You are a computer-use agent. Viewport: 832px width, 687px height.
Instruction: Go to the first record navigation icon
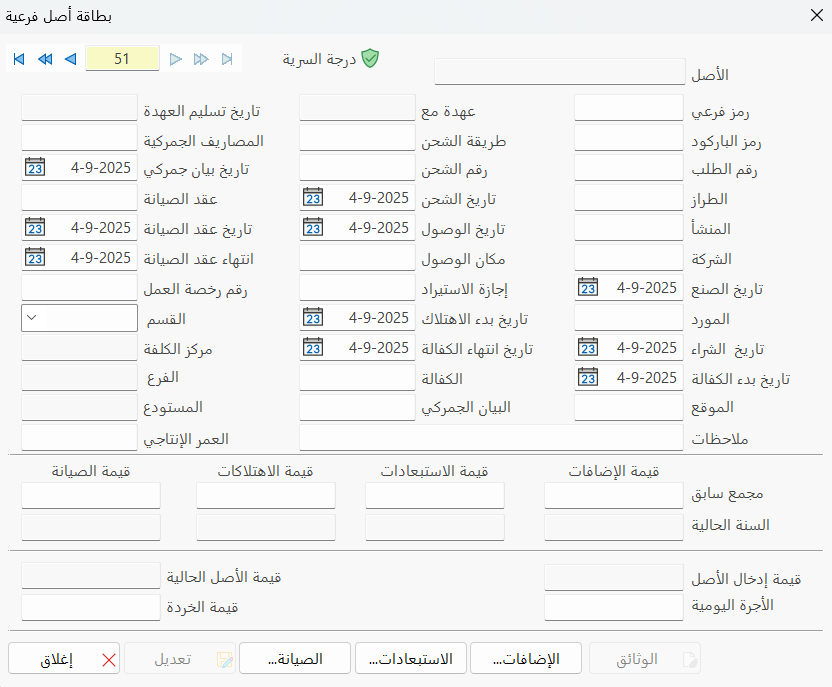[18, 59]
